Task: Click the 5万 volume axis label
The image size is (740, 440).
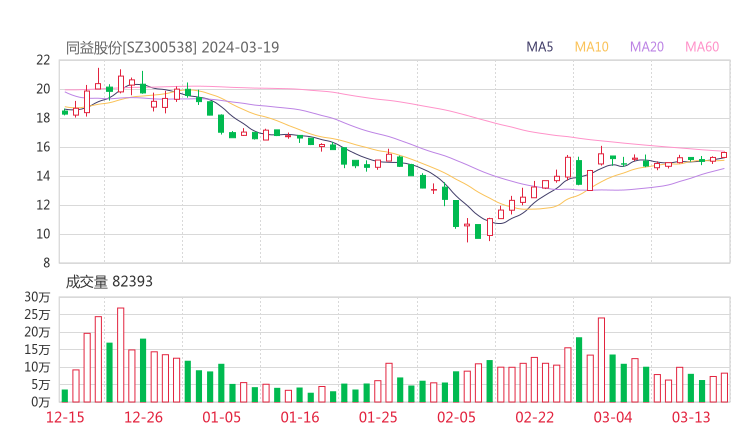Action: pyautogui.click(x=41, y=385)
